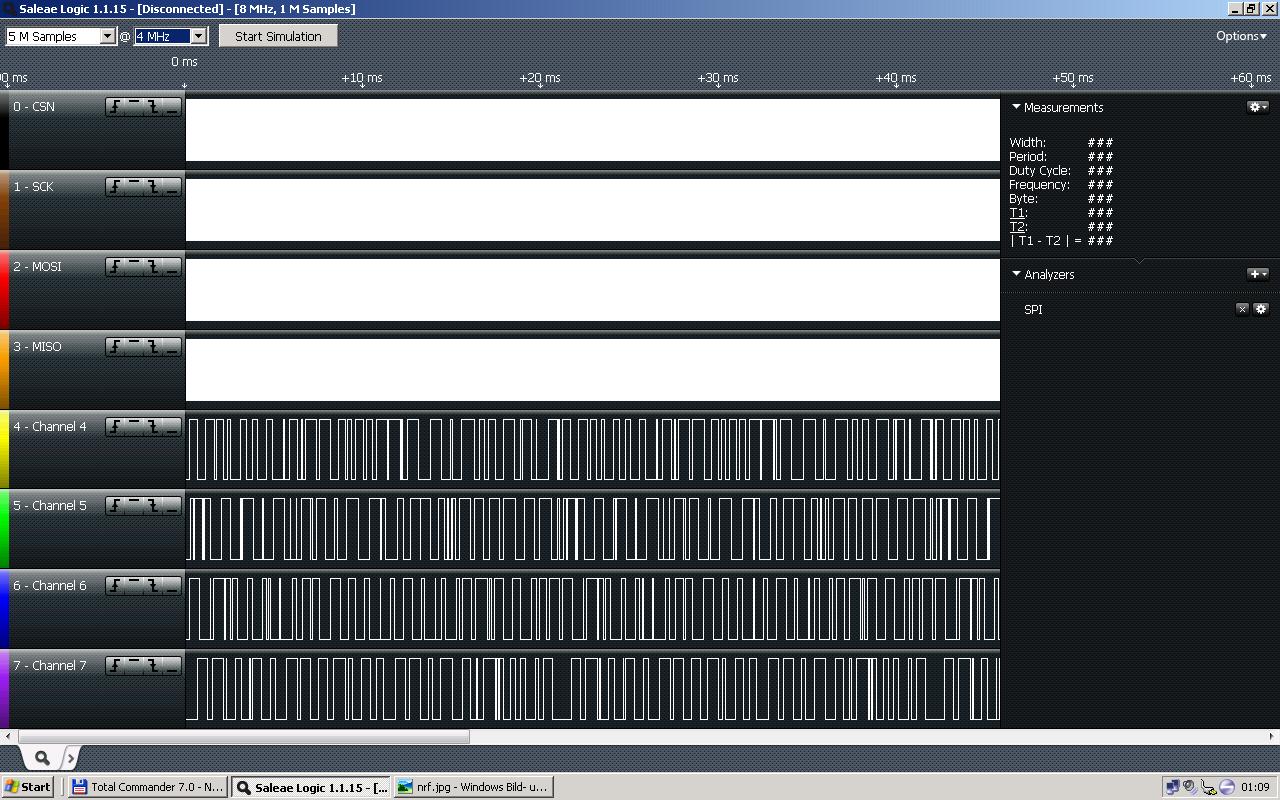Viewport: 1280px width, 800px height.
Task: Open the 5 M Samples dropdown
Action: click(61, 36)
